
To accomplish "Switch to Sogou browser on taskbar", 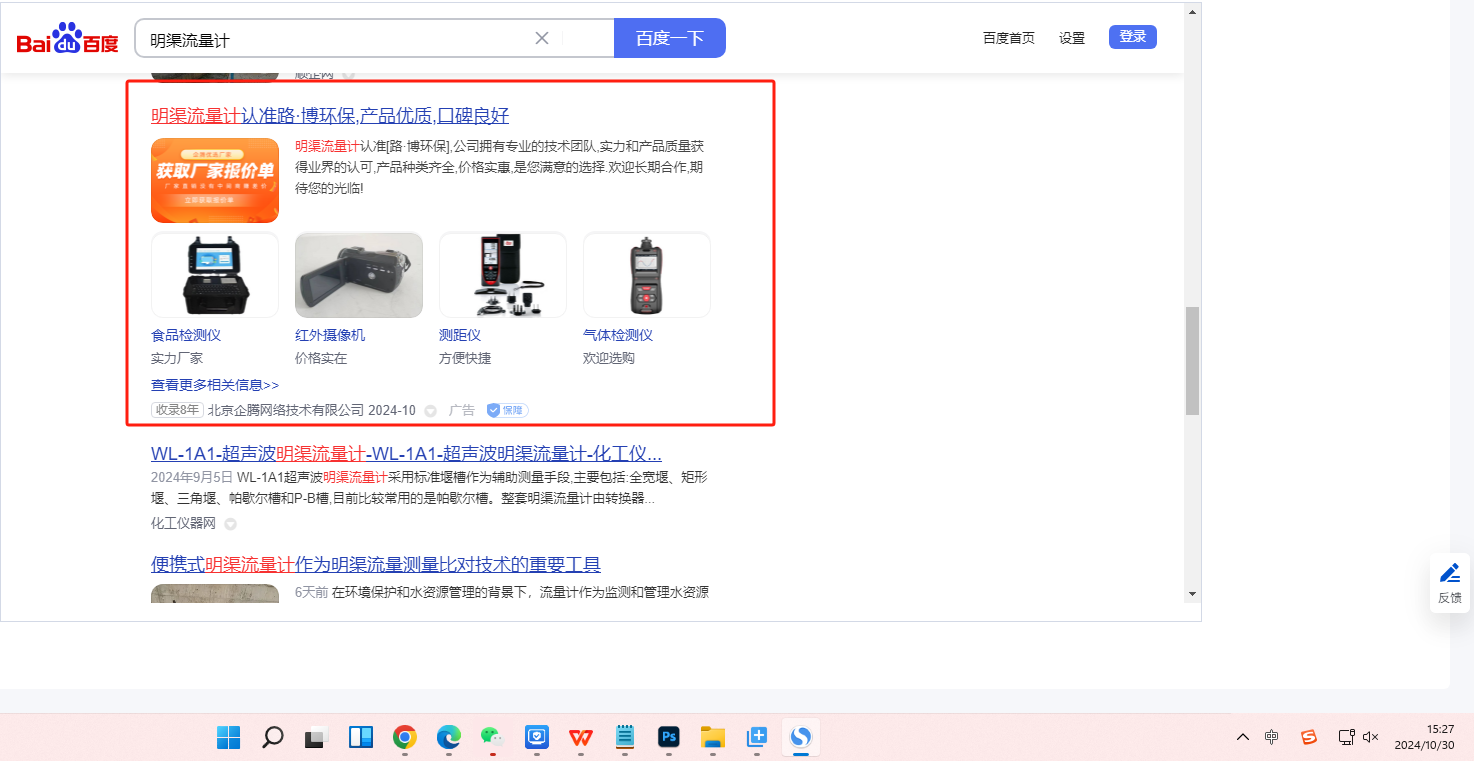I will pyautogui.click(x=800, y=738).
